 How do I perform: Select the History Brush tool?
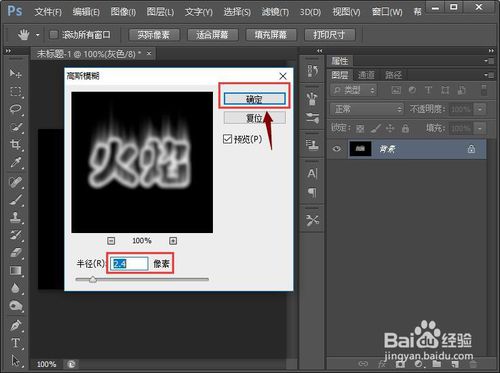pos(15,235)
